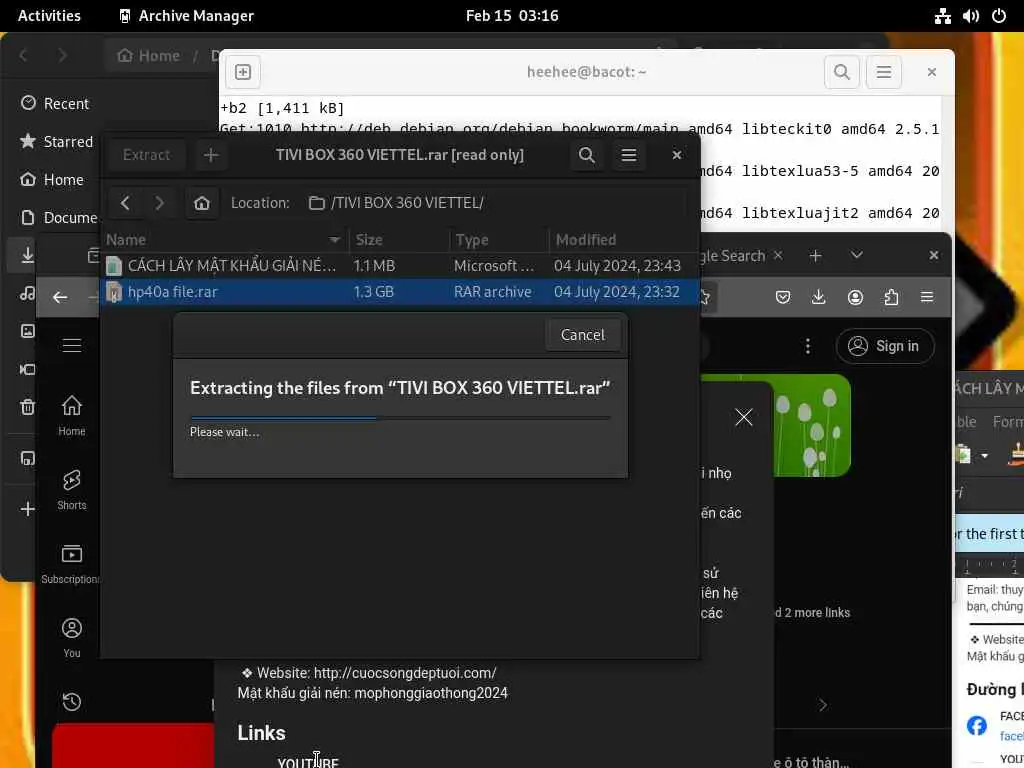Go forward in Archive Manager location bar
The width and height of the screenshot is (1024, 768).
point(159,203)
